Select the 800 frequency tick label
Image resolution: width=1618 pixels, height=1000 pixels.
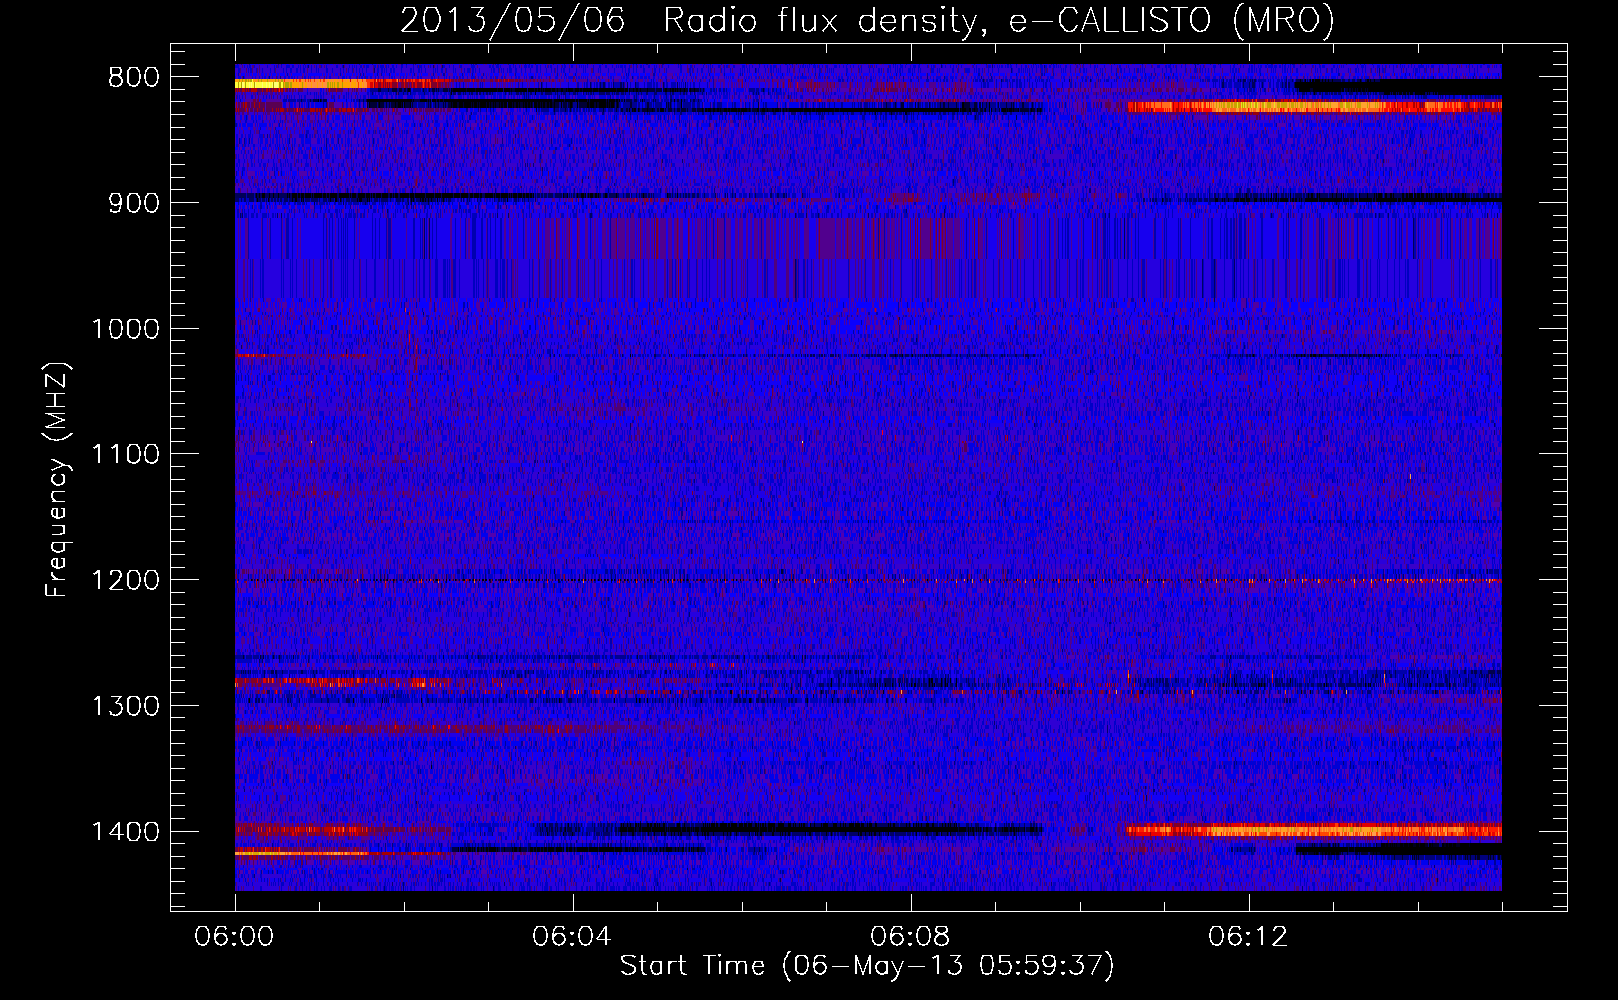[132, 78]
